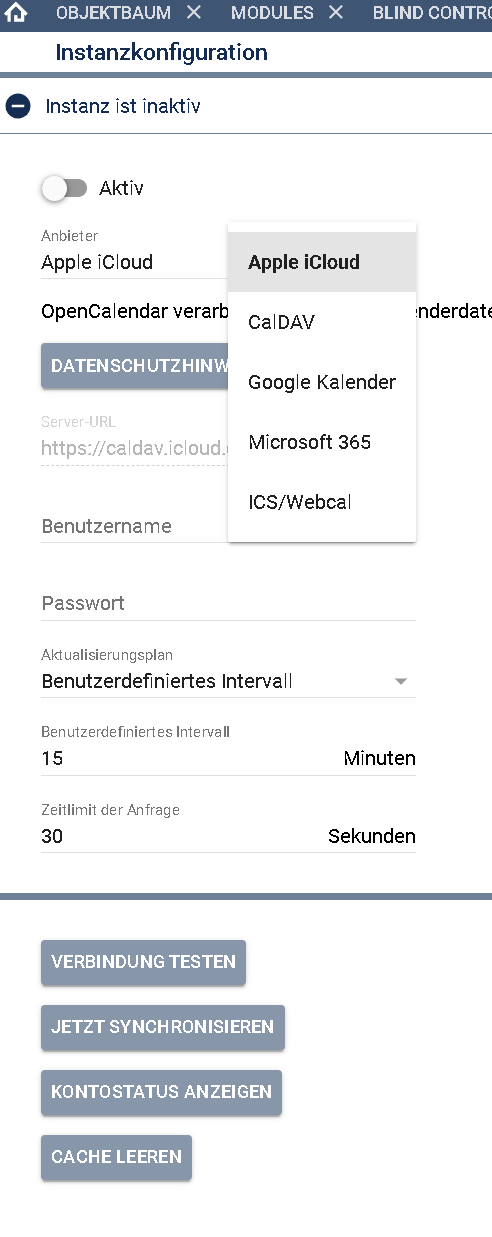Screen dimensions: 492x1237
Task: Open Kontostatus anzeigen
Action: [161, 1092]
